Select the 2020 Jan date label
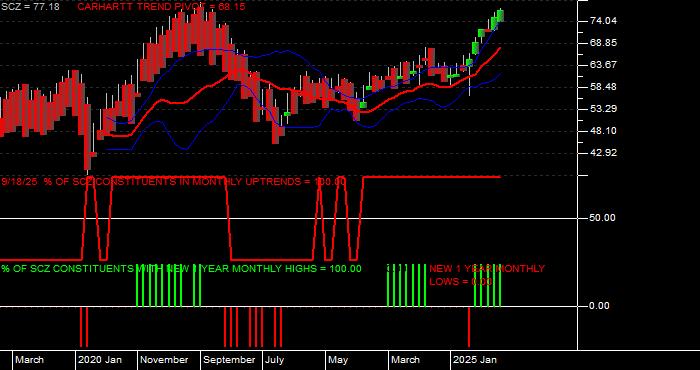The height and width of the screenshot is (370, 700). tap(100, 360)
